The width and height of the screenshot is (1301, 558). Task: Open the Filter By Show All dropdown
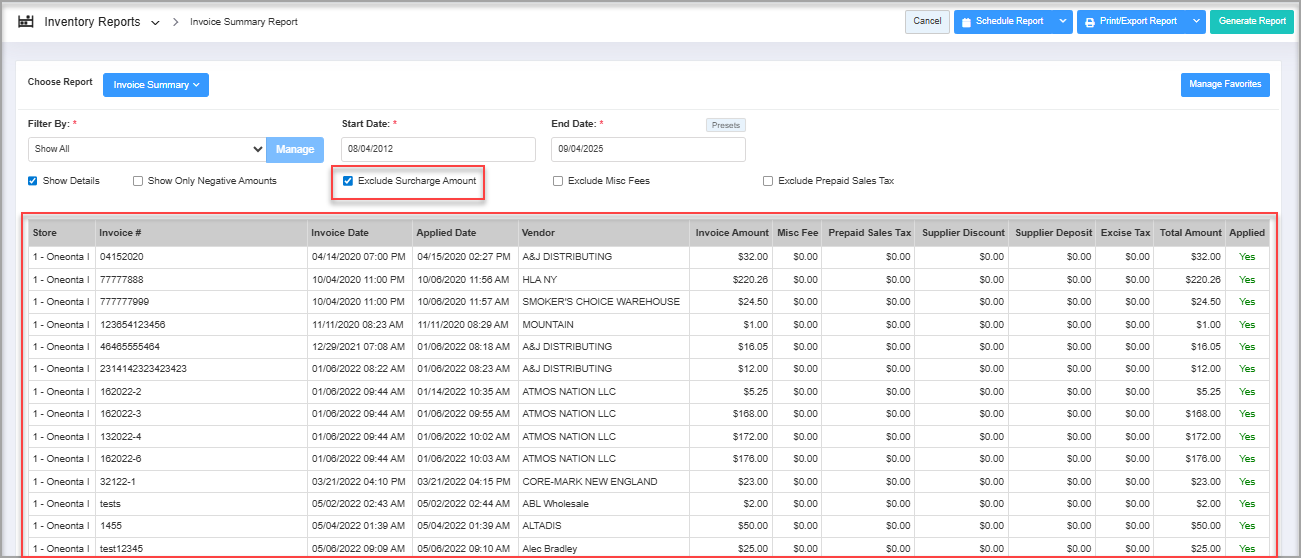(147, 149)
